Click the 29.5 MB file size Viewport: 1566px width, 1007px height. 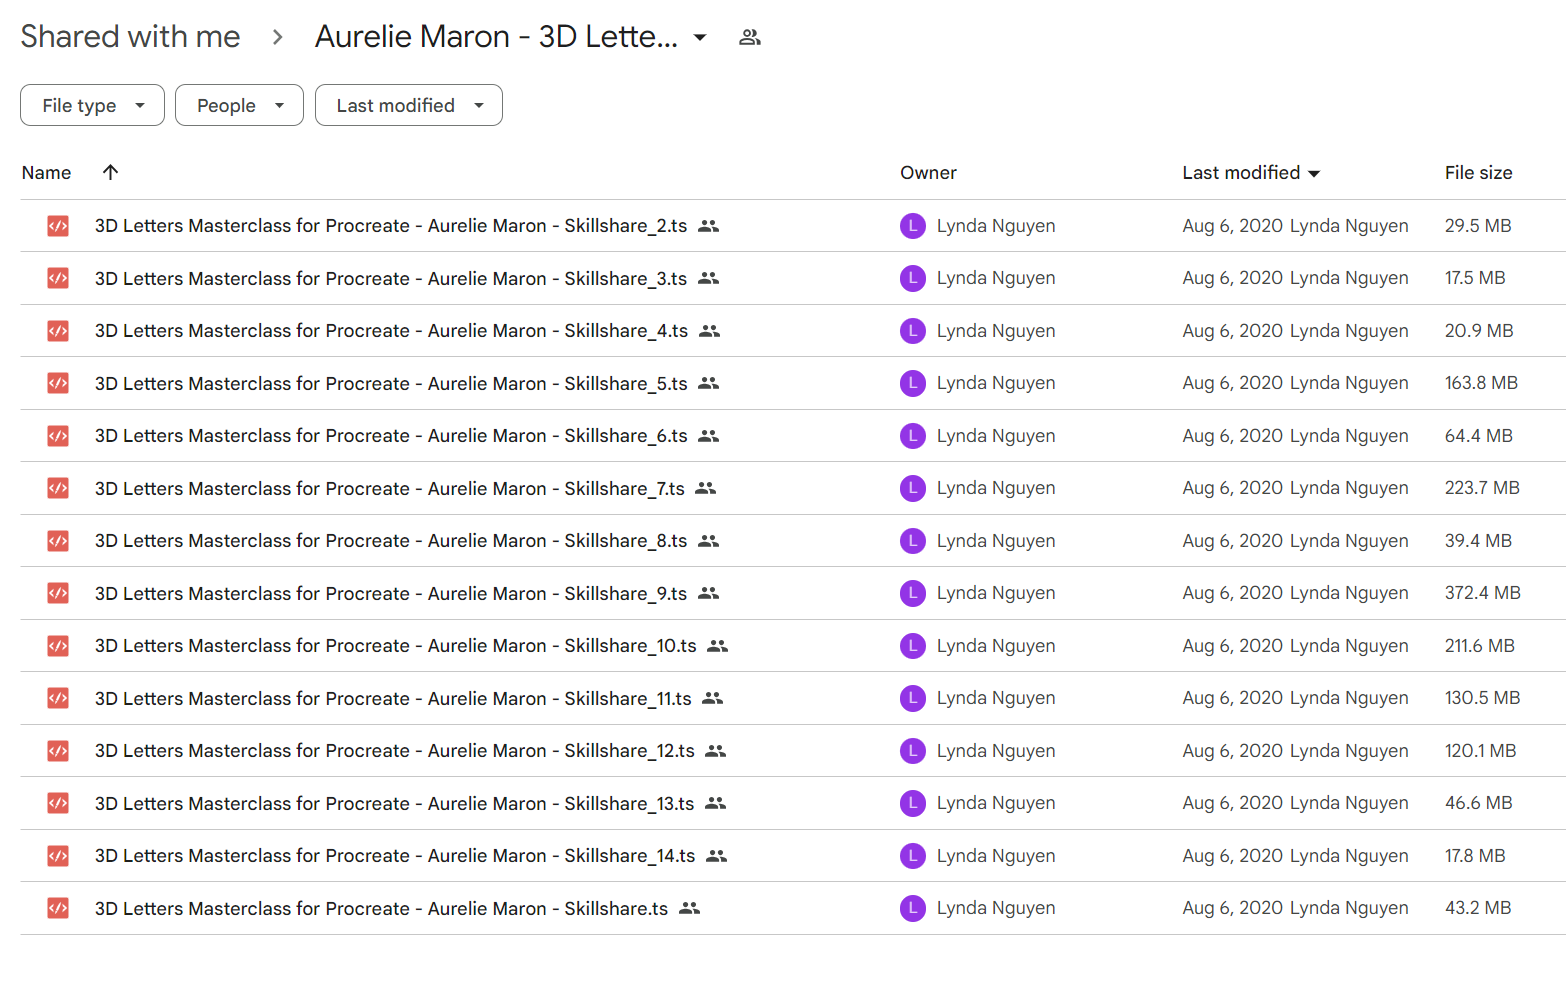click(1478, 226)
